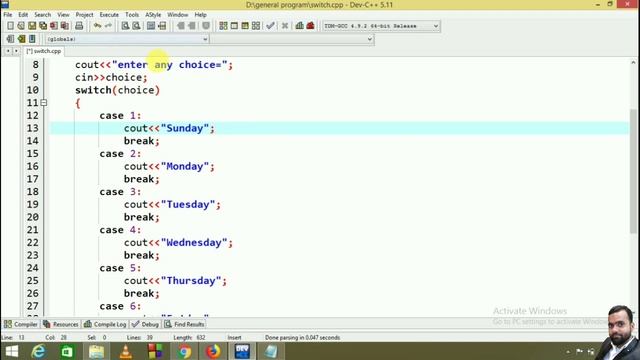640x360 pixels.
Task: Click the Replace toolbar icon
Action: (x=136, y=26)
